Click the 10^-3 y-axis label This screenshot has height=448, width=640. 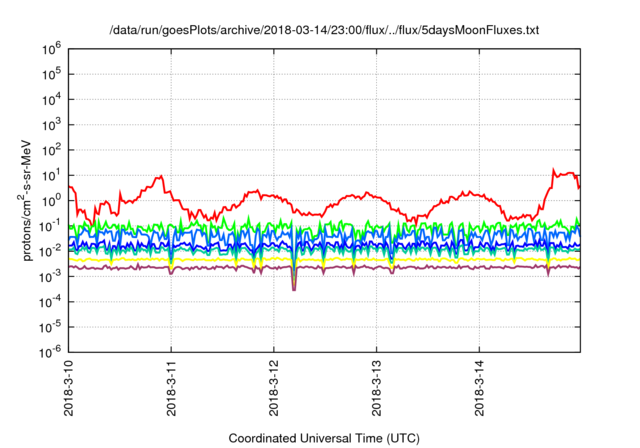tap(50, 277)
